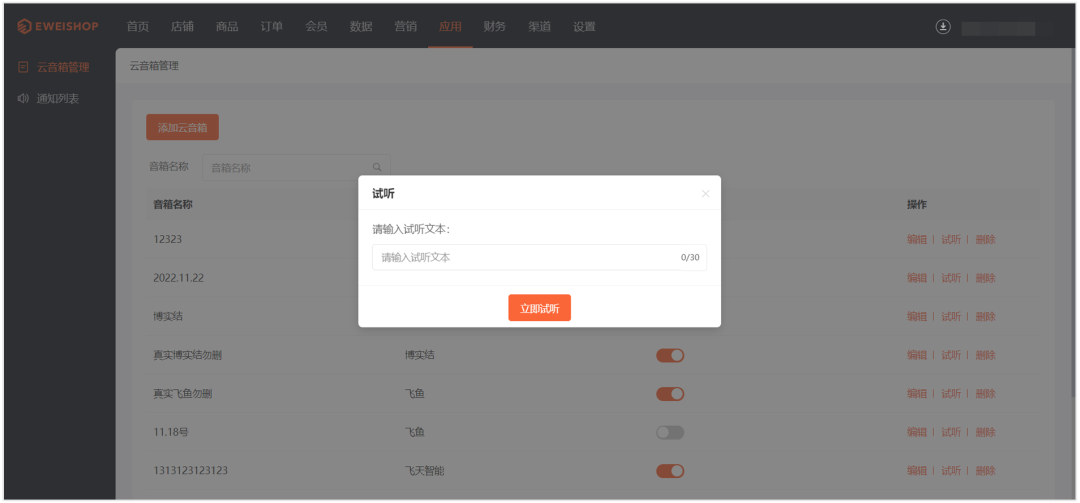Click the 云音箱管理 sidebar icon

click(23, 68)
